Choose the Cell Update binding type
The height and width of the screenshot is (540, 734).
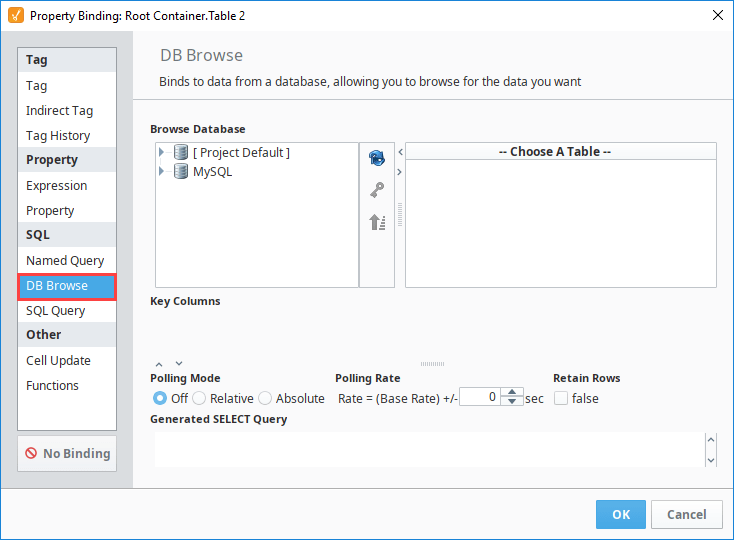[x=67, y=361]
